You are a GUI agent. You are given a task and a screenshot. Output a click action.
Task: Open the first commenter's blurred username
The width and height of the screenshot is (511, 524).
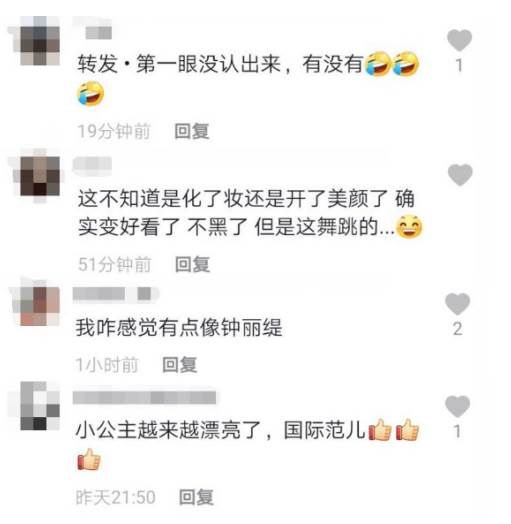click(93, 29)
